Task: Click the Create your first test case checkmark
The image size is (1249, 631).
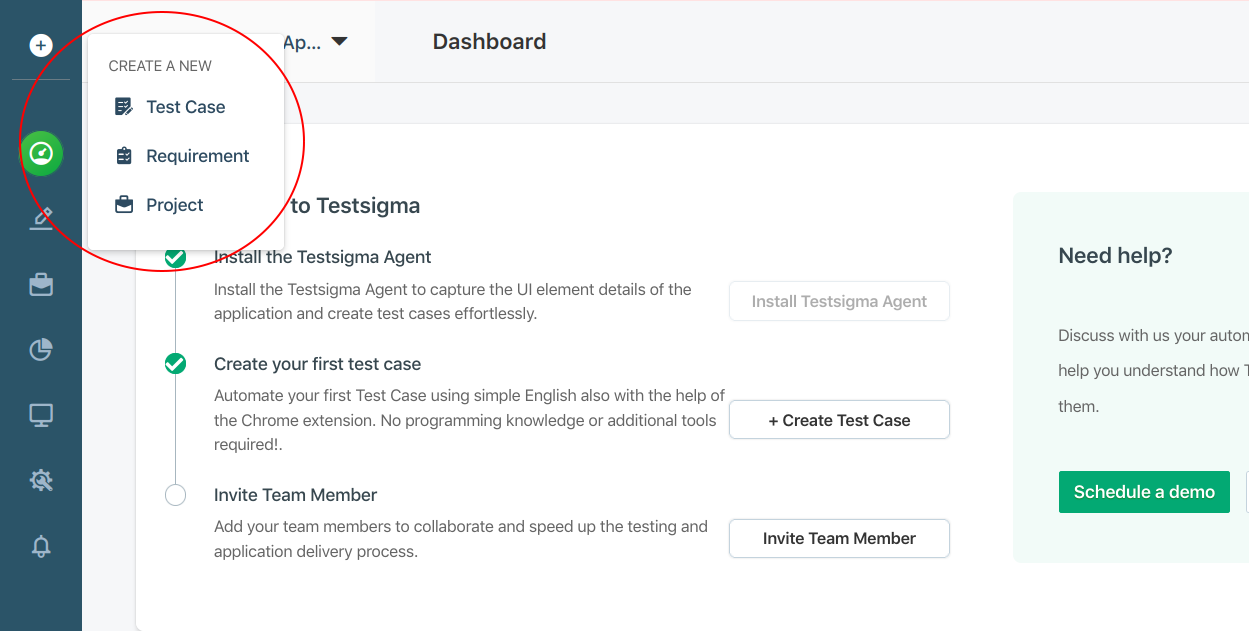Action: tap(175, 364)
